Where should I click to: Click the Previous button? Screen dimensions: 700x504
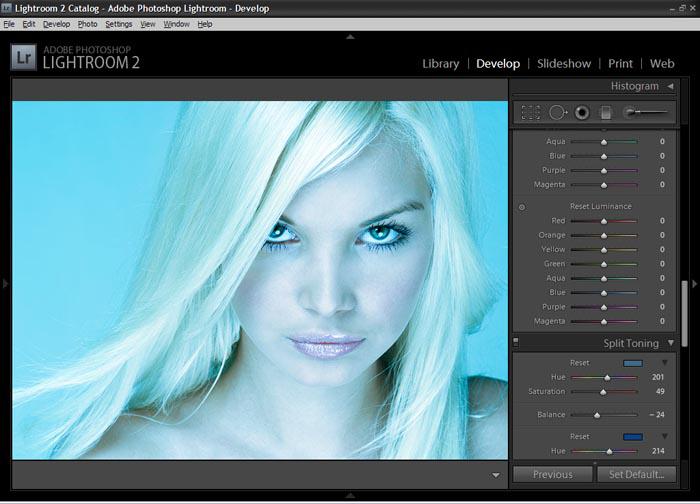pos(553,474)
